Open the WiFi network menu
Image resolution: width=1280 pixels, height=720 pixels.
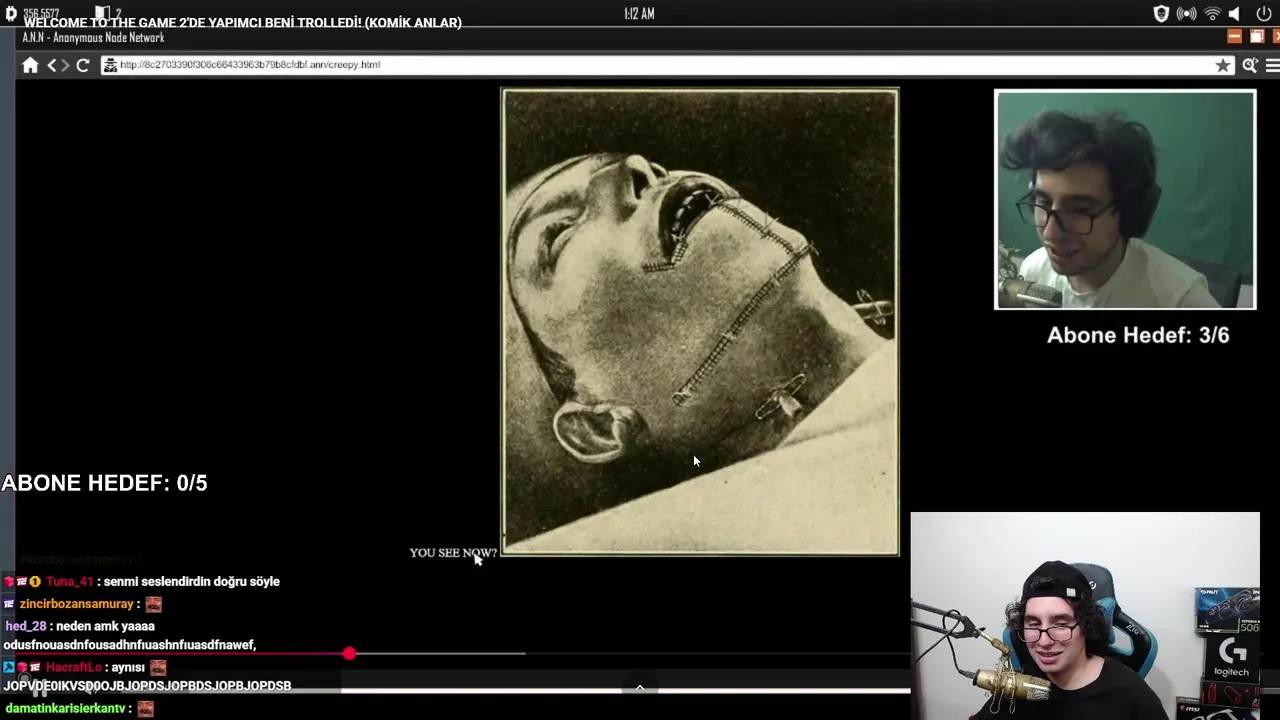tap(1212, 14)
